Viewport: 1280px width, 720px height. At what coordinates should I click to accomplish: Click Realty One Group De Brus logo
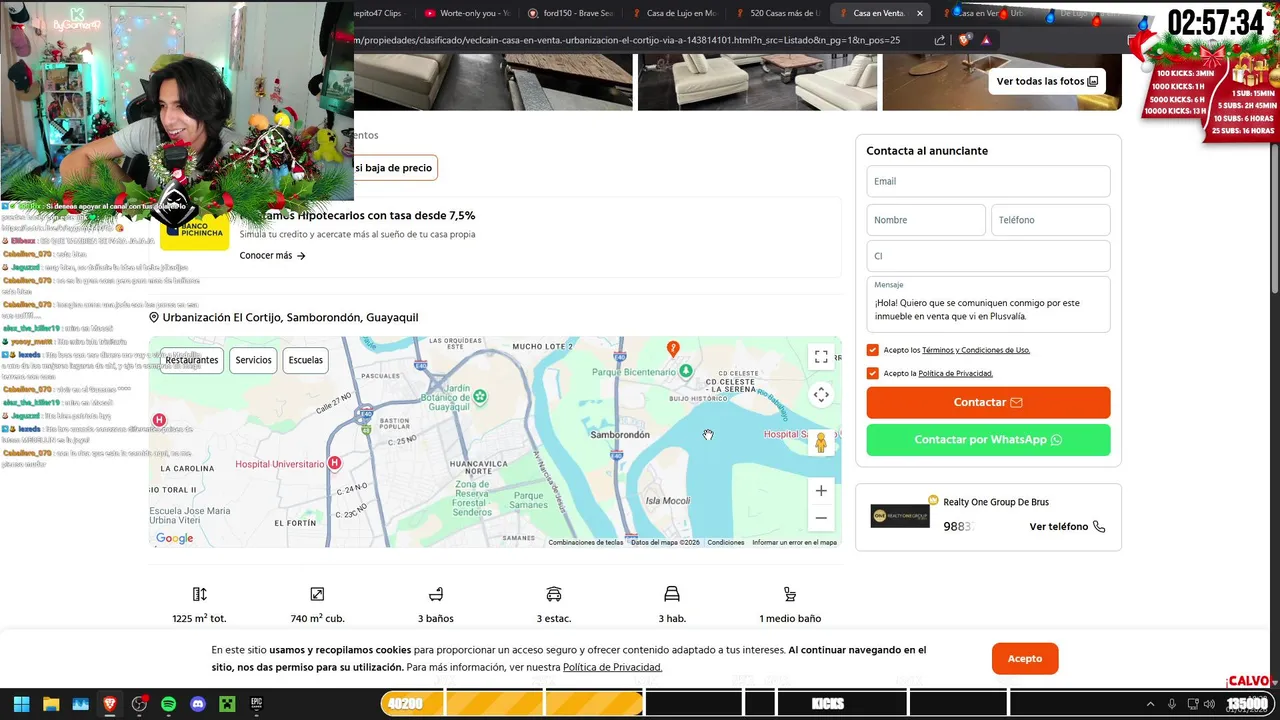point(900,515)
